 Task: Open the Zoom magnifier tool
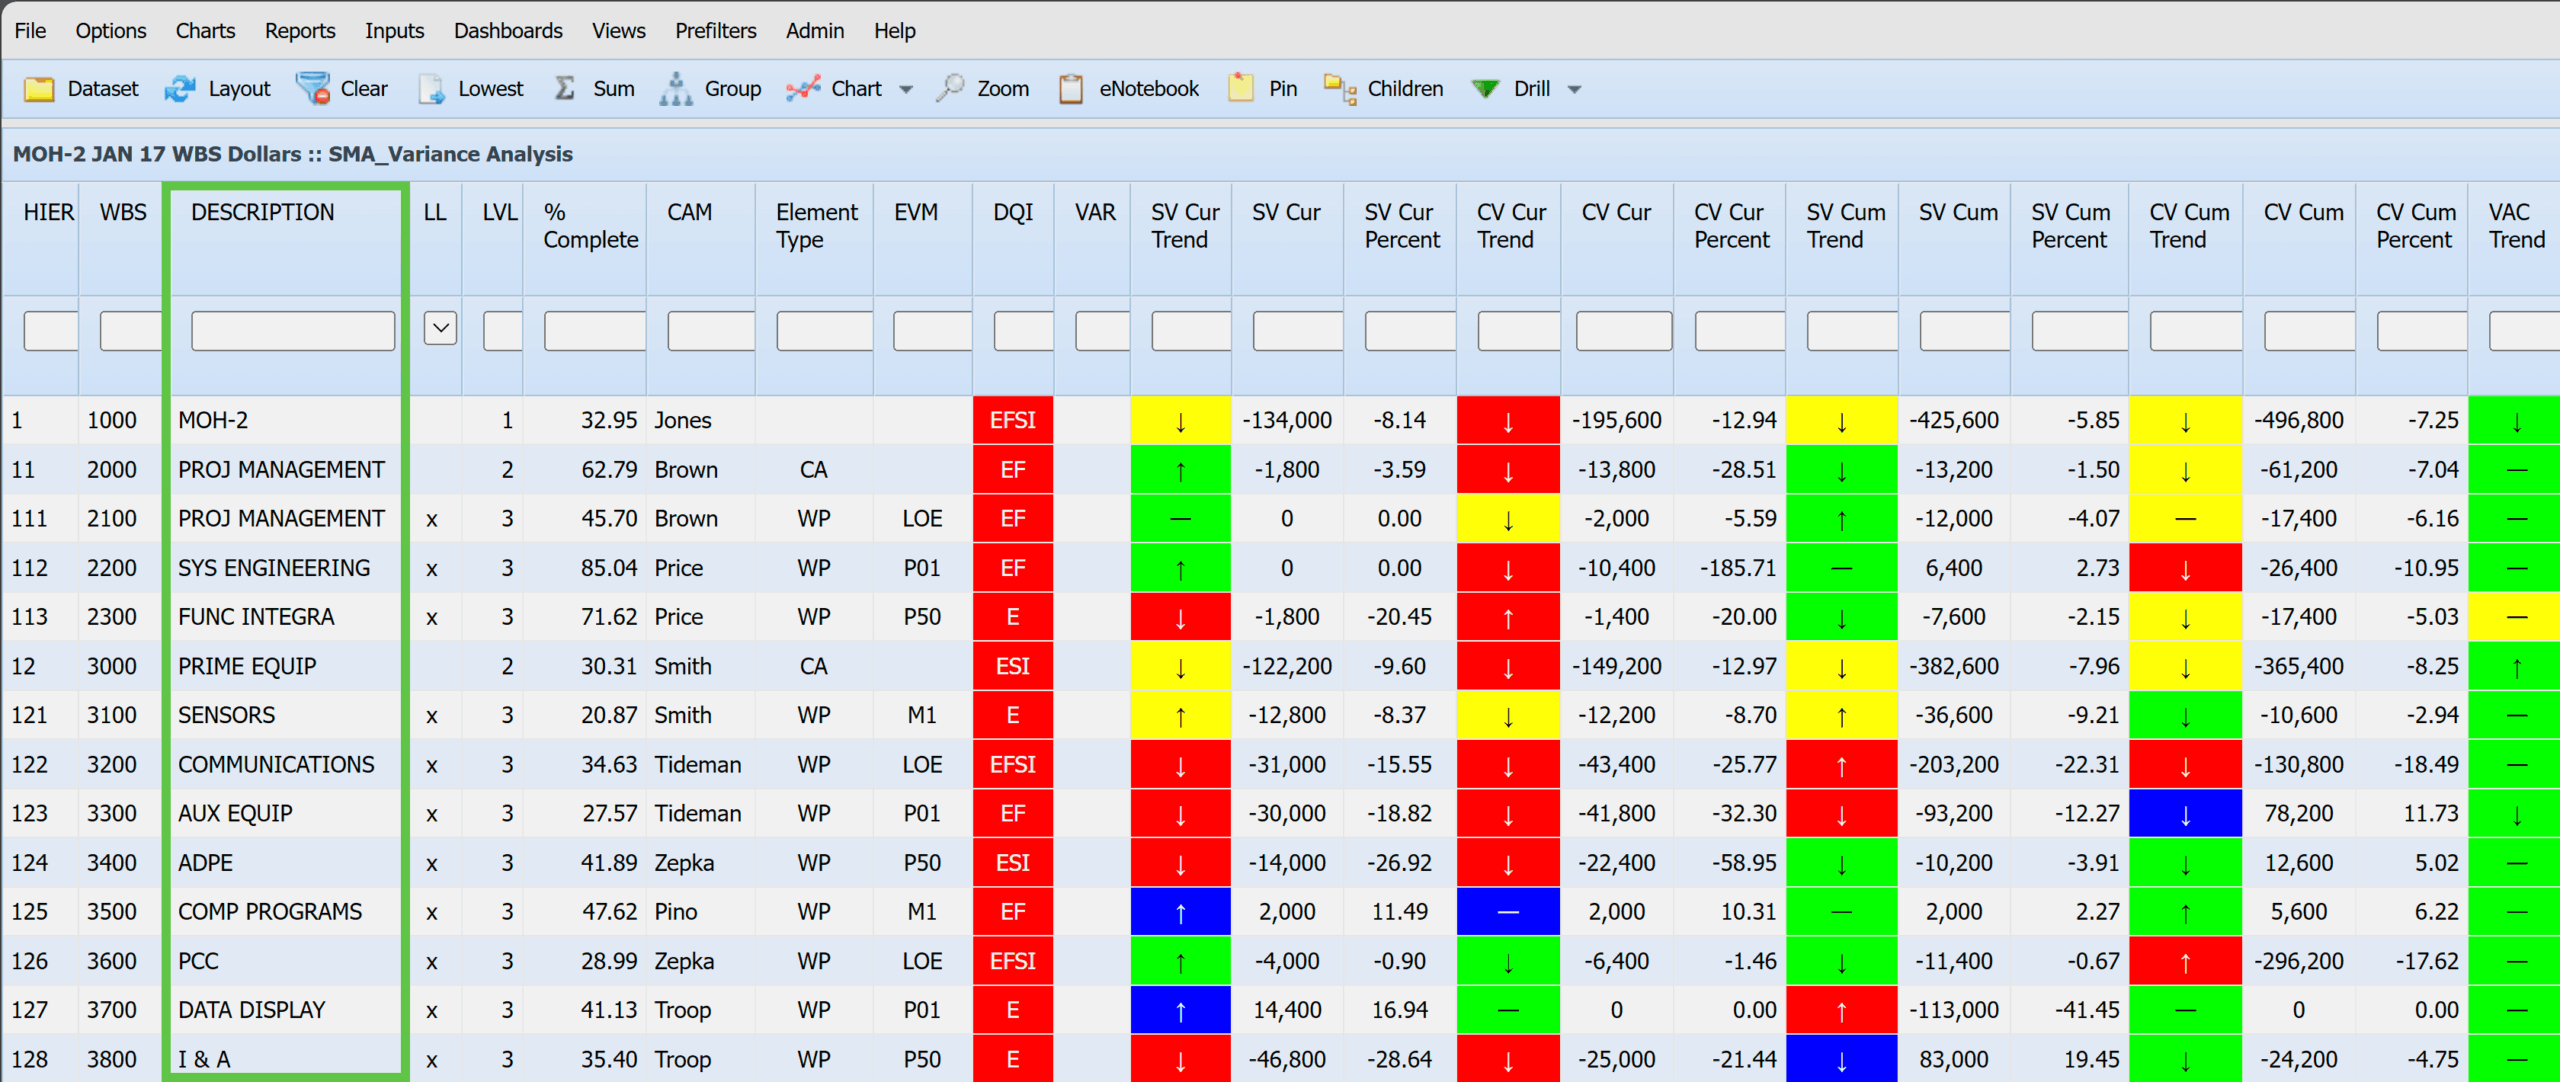click(x=950, y=89)
